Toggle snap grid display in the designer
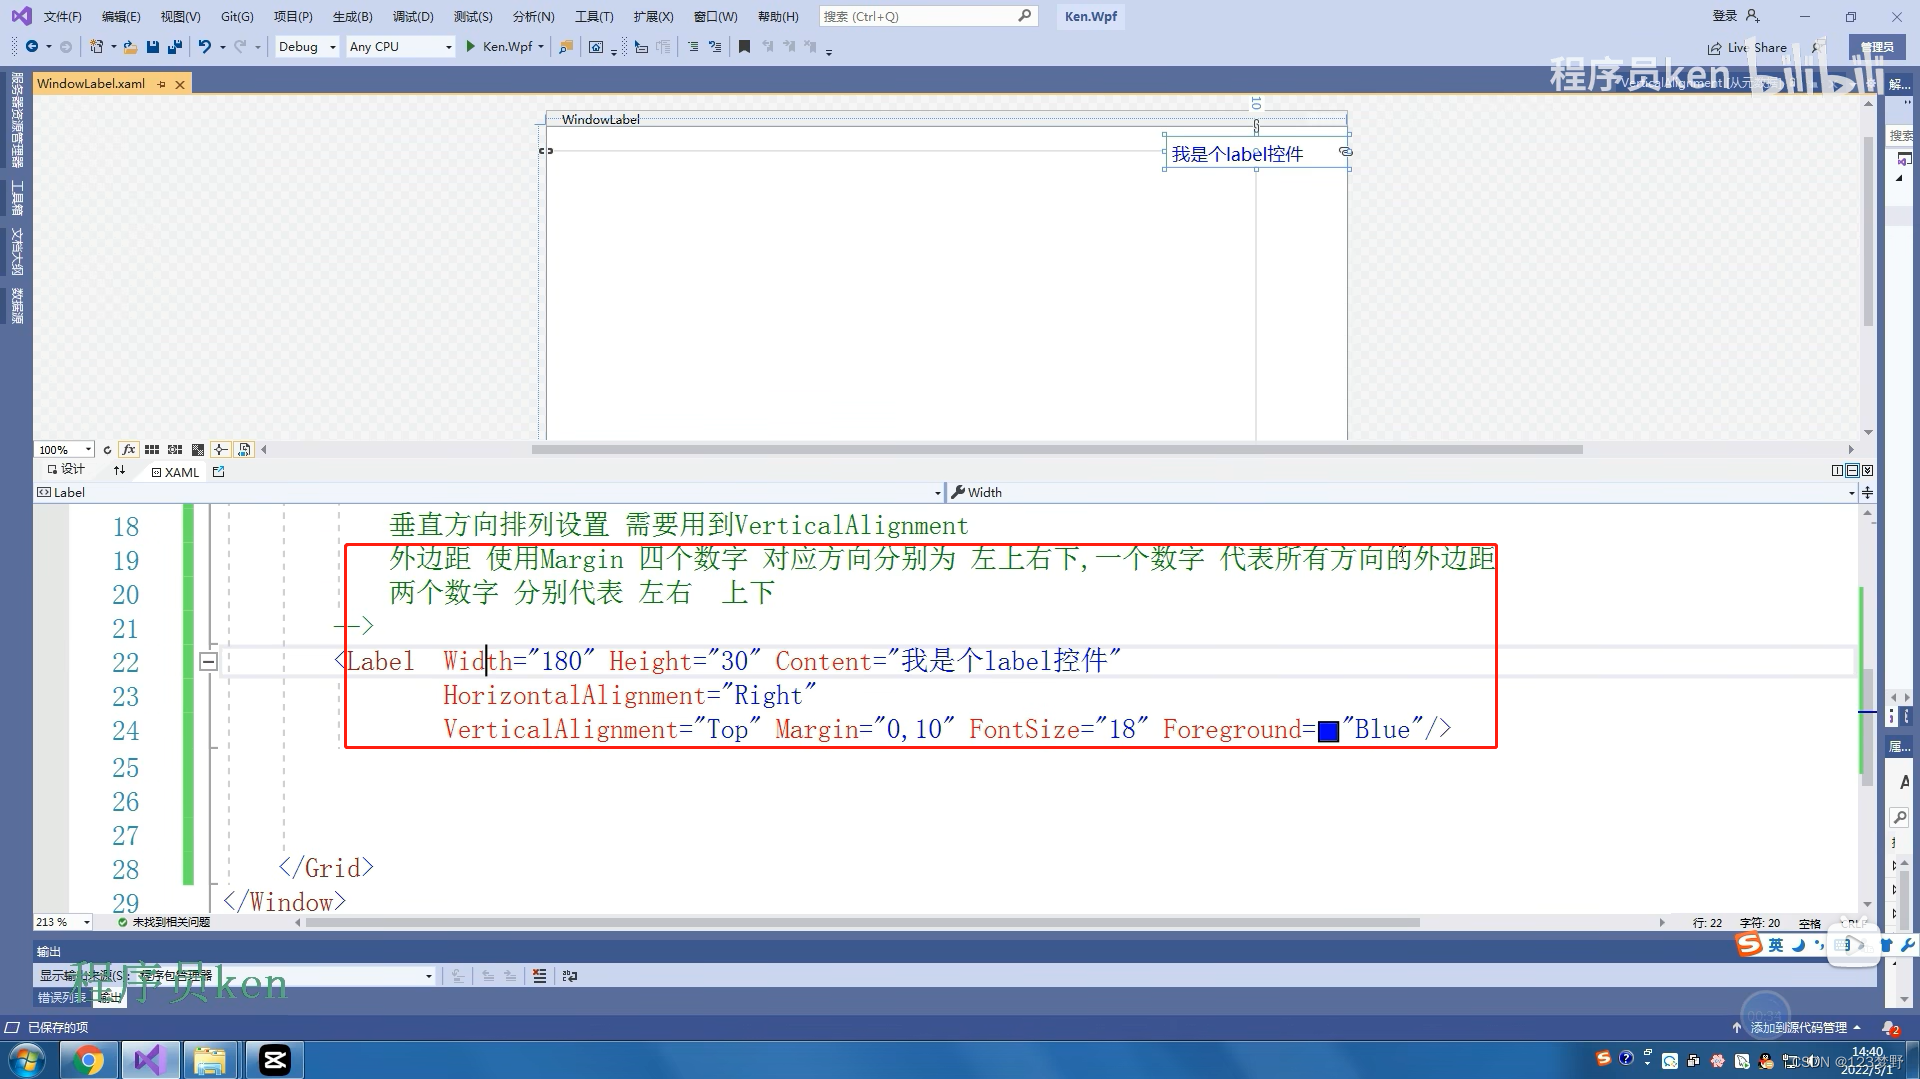This screenshot has height=1079, width=1920. pyautogui.click(x=152, y=449)
